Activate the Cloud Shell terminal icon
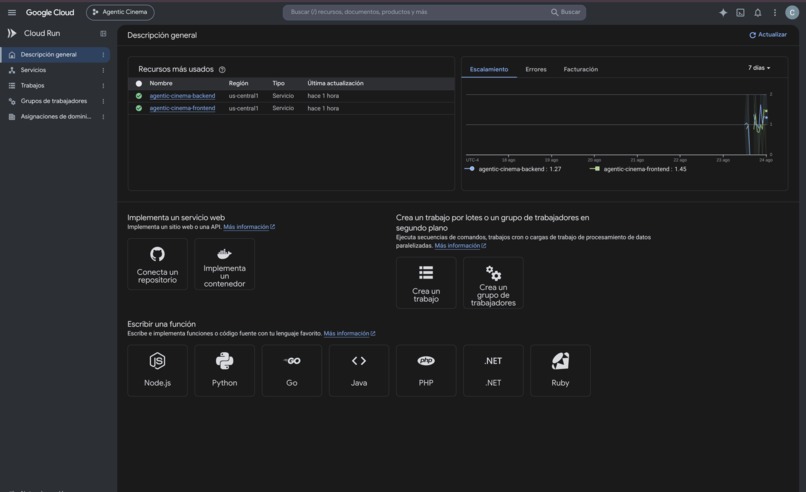This screenshot has width=806, height=492. (740, 12)
